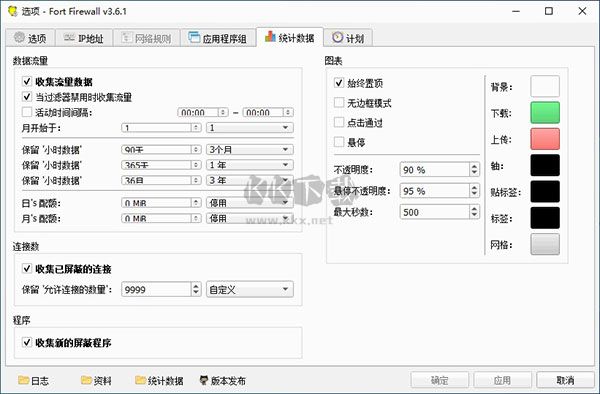600x394 pixels.
Task: Enable the 无边框模式 checkbox
Action: point(339,103)
